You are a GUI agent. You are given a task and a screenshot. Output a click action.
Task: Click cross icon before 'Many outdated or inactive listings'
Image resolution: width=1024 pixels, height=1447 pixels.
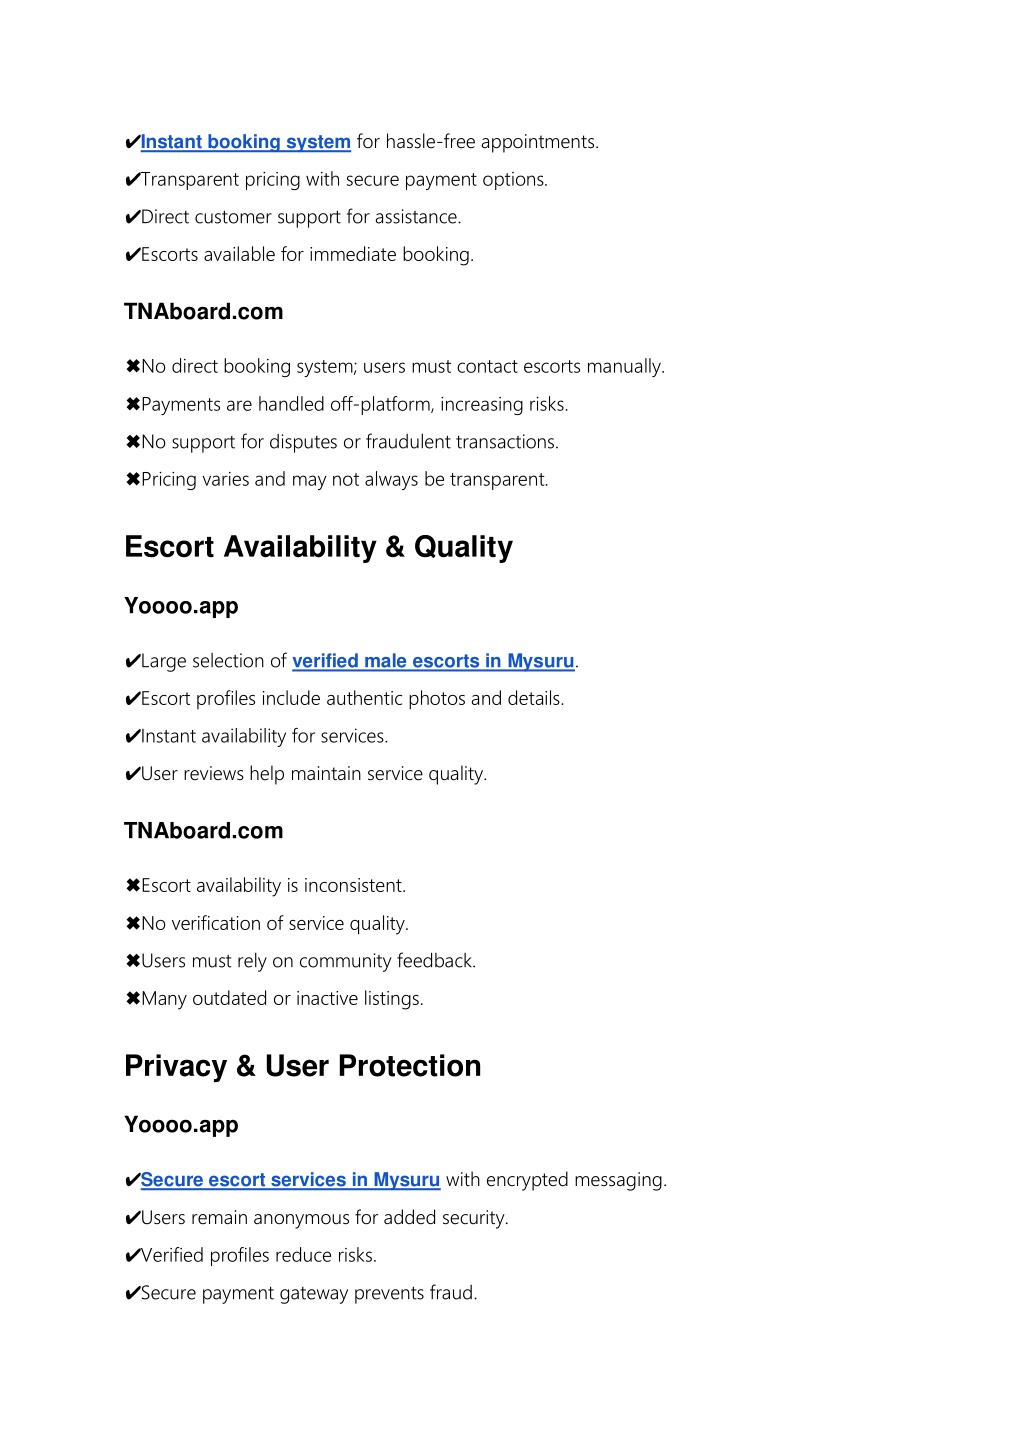point(132,999)
